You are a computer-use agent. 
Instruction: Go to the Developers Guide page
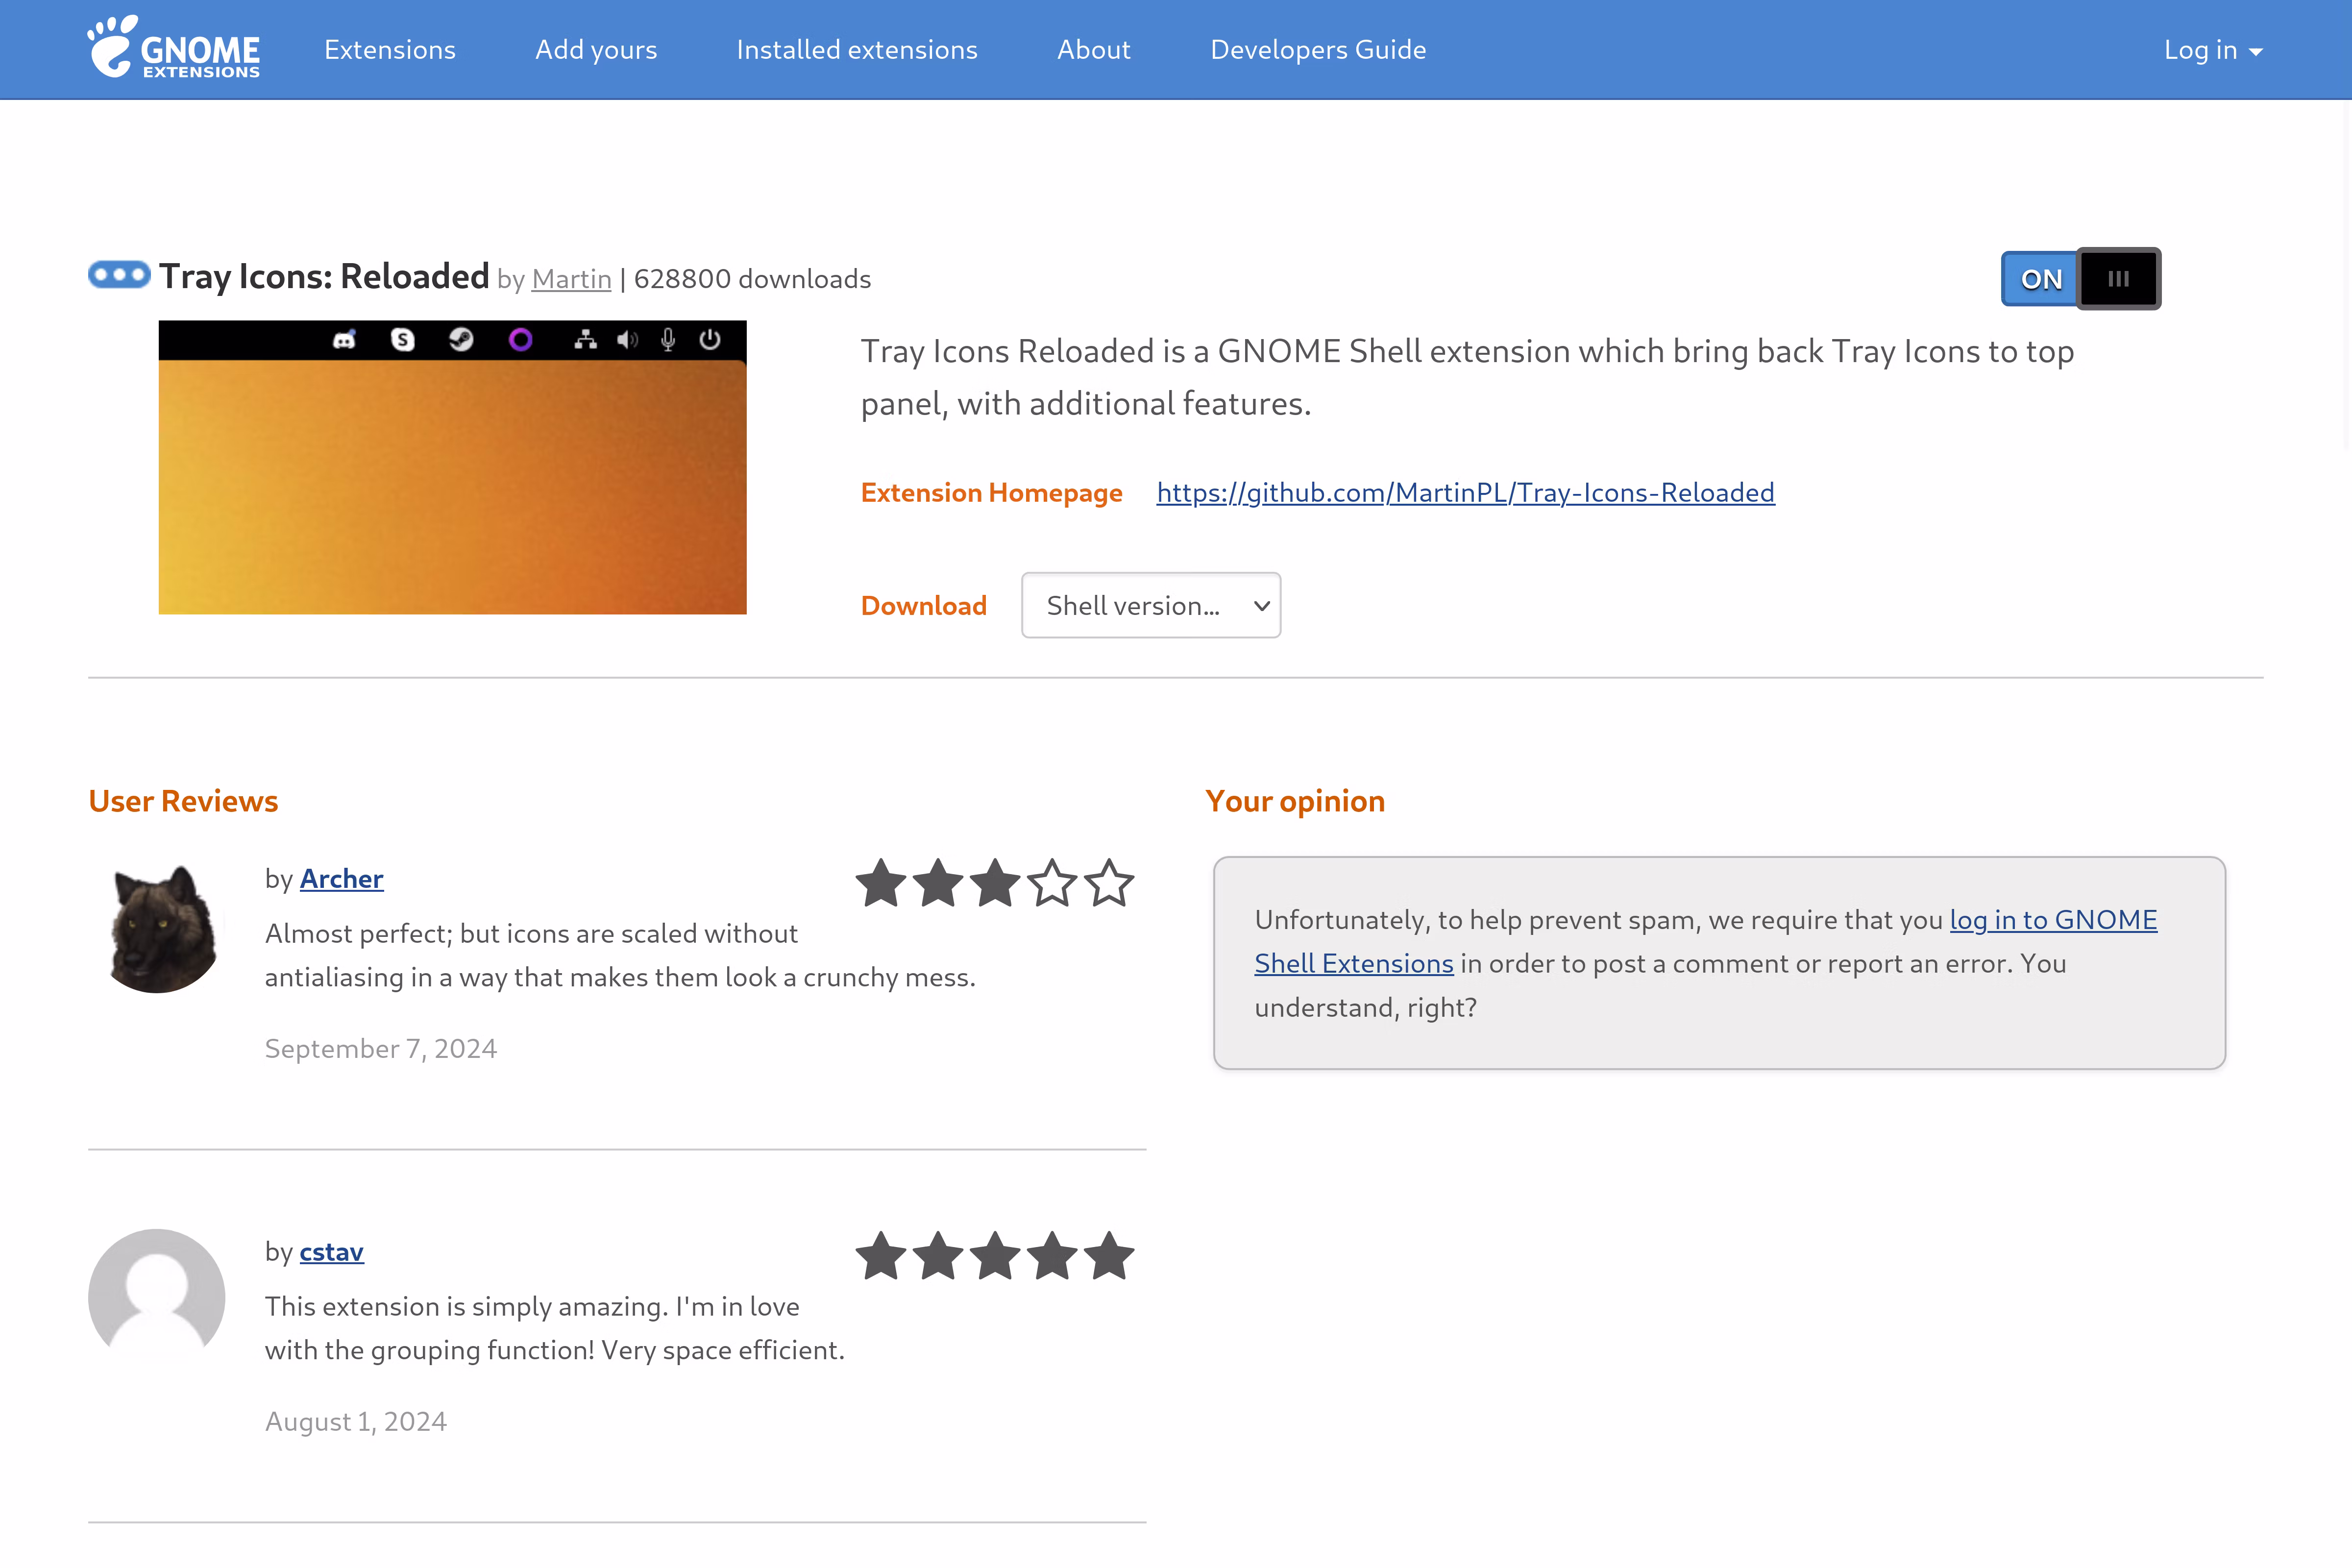[1318, 50]
